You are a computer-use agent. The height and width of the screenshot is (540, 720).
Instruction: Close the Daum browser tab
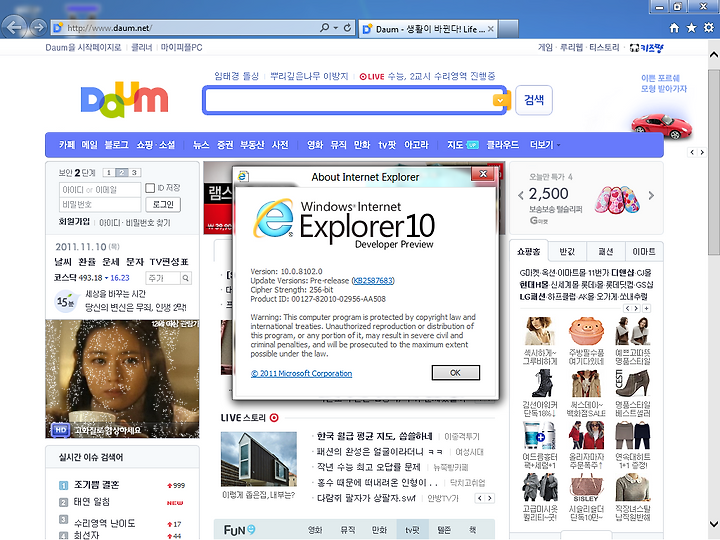(490, 29)
